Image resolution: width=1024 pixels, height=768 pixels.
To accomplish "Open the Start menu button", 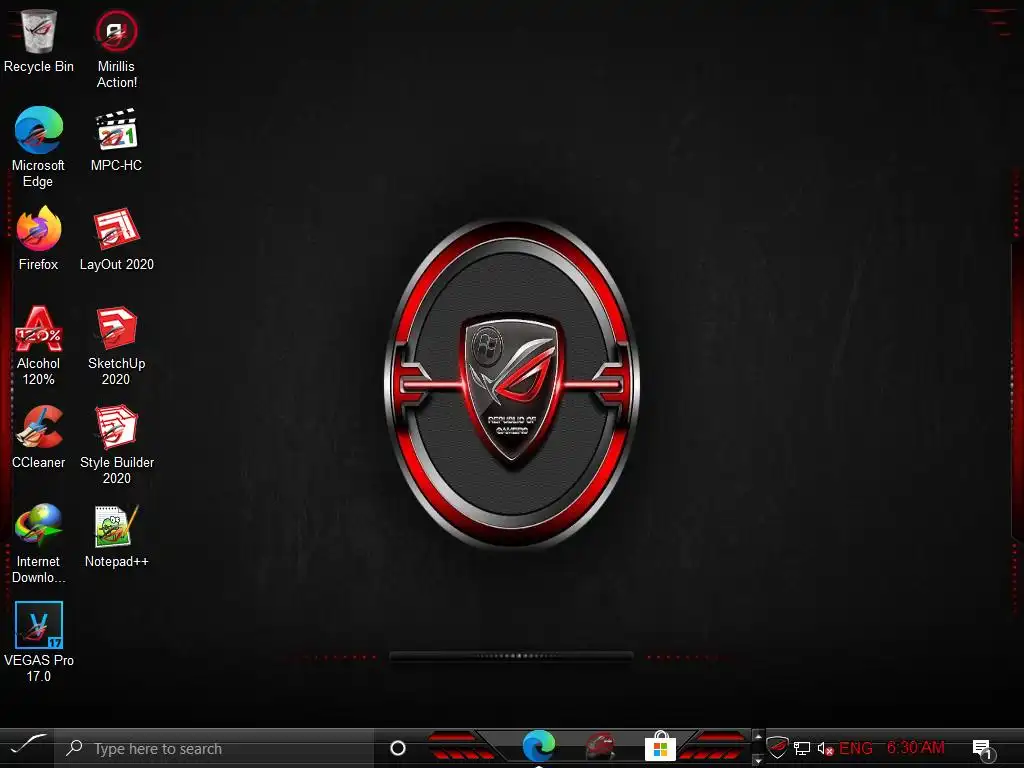I will (27, 746).
